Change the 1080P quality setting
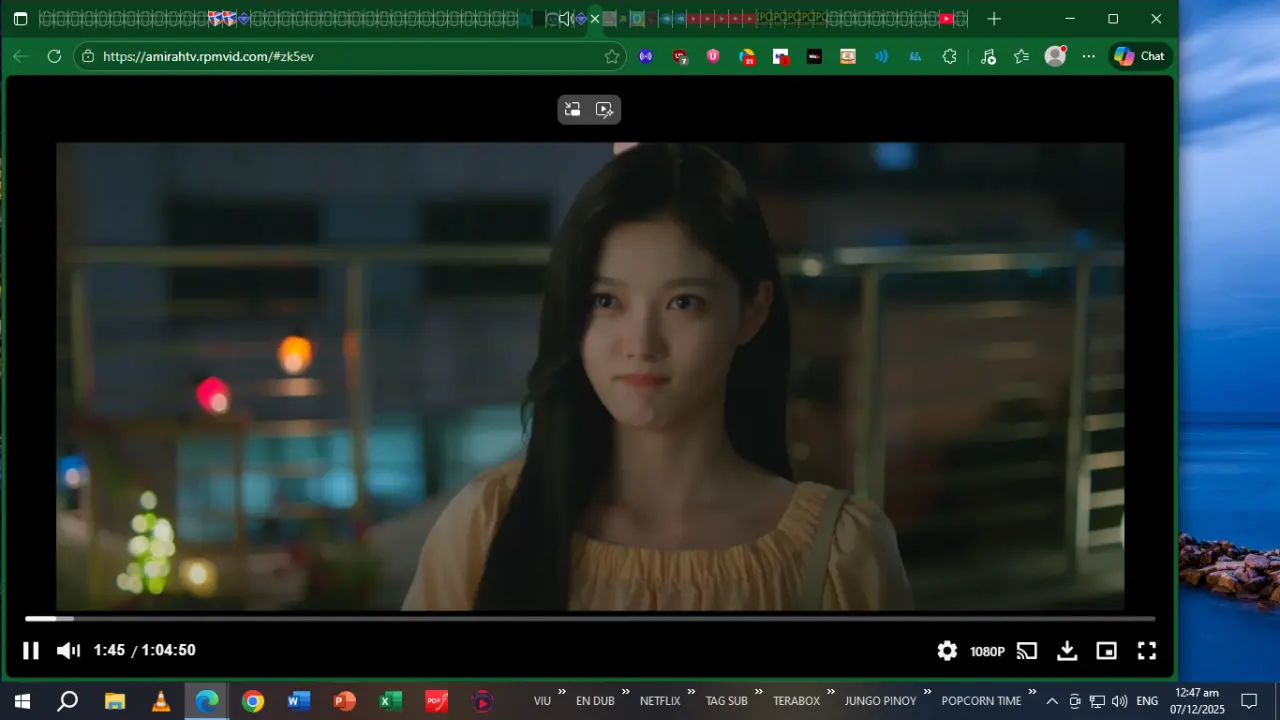Image resolution: width=1280 pixels, height=720 pixels. point(987,651)
